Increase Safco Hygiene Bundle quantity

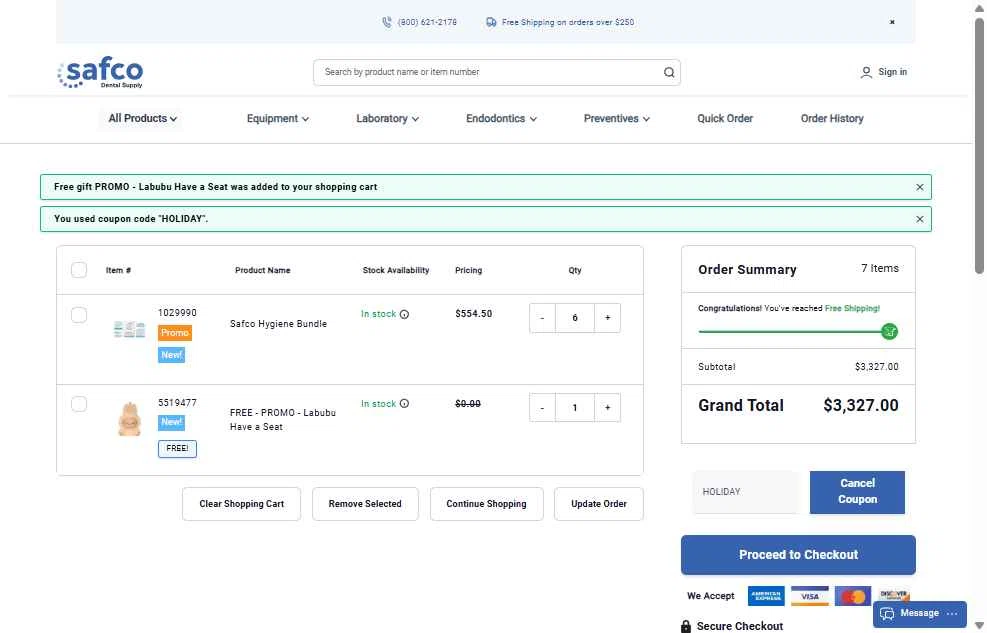coord(607,318)
